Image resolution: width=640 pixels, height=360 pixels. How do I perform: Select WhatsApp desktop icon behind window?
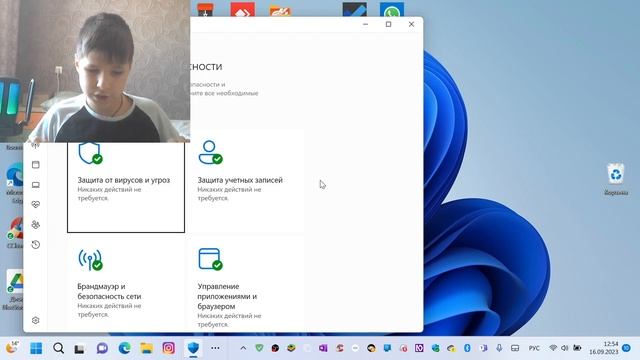391,9
